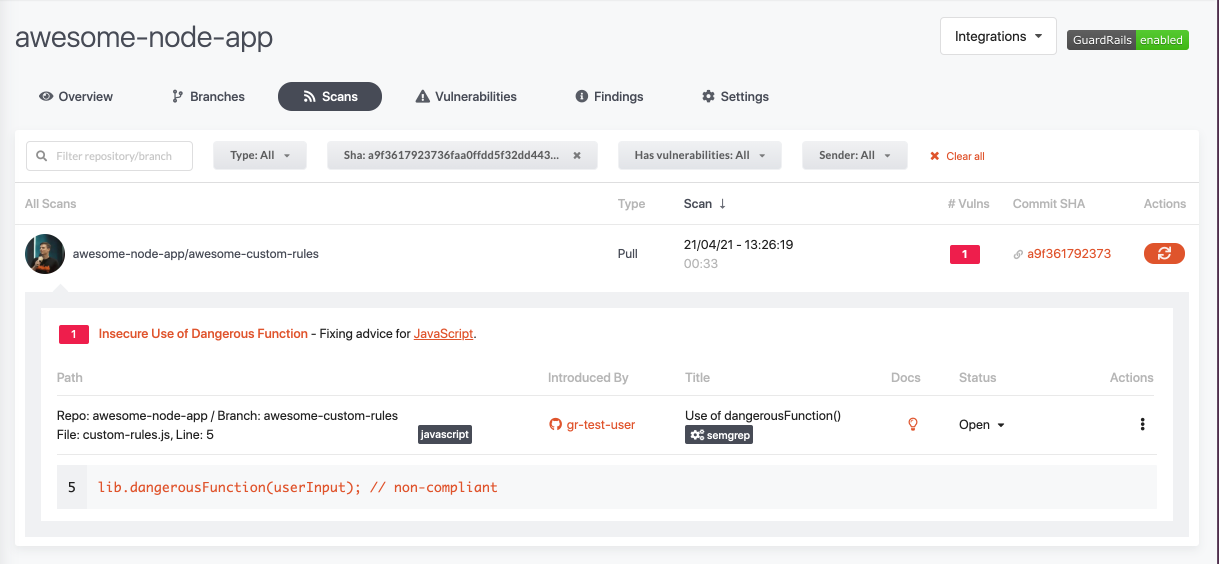Remove the Sha filter with the x icon
This screenshot has height=564, width=1219.
point(577,156)
